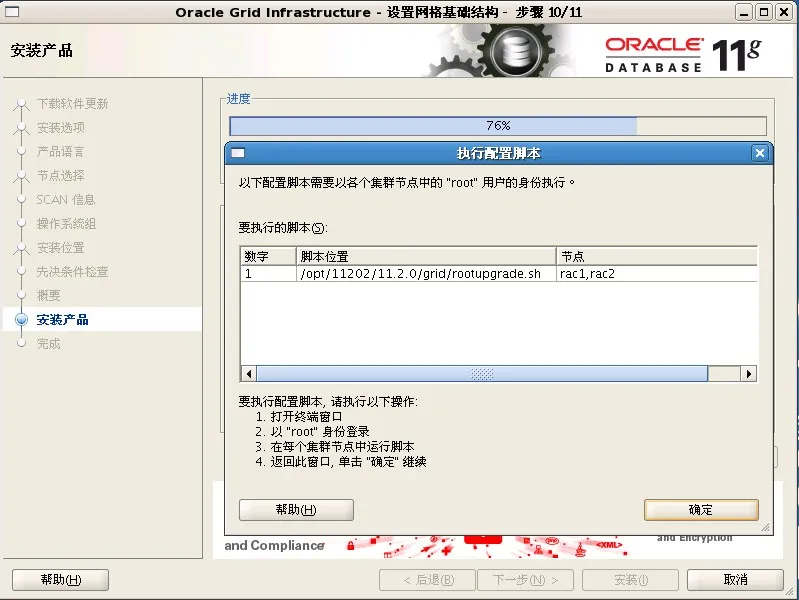Click the gear and database banner graphic

point(504,50)
